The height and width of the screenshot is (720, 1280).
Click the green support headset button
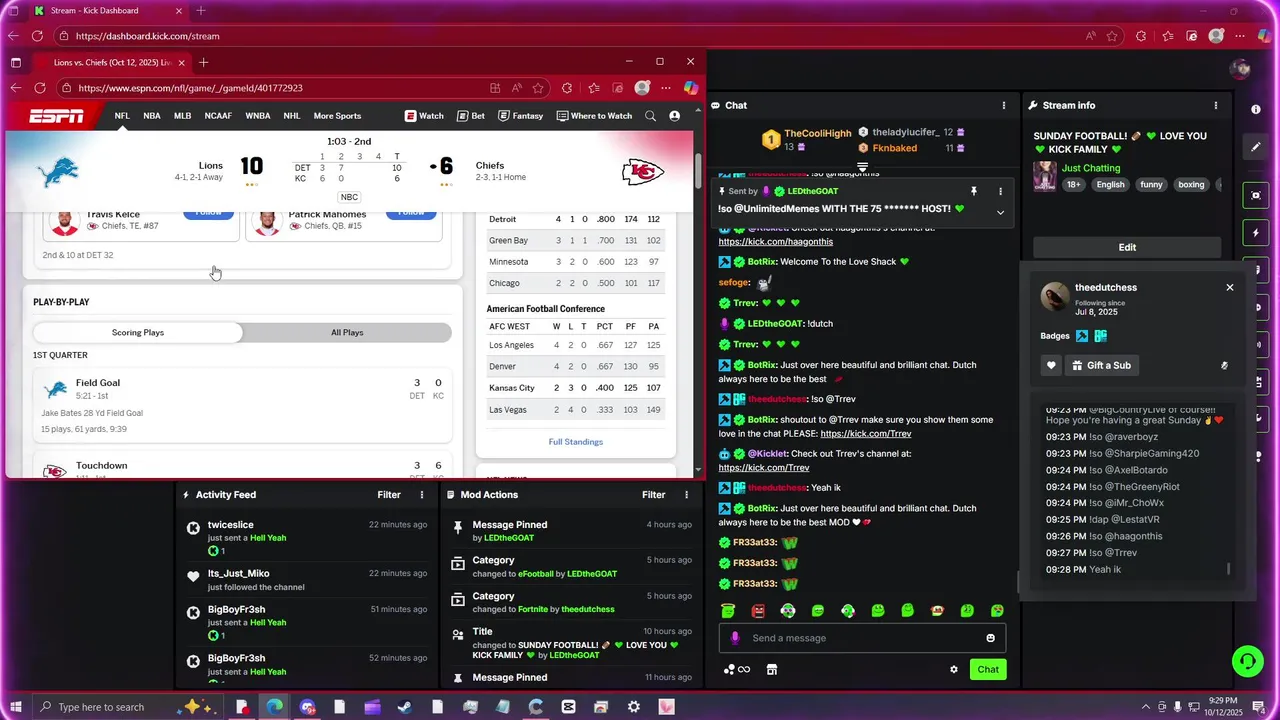[x=1247, y=661]
